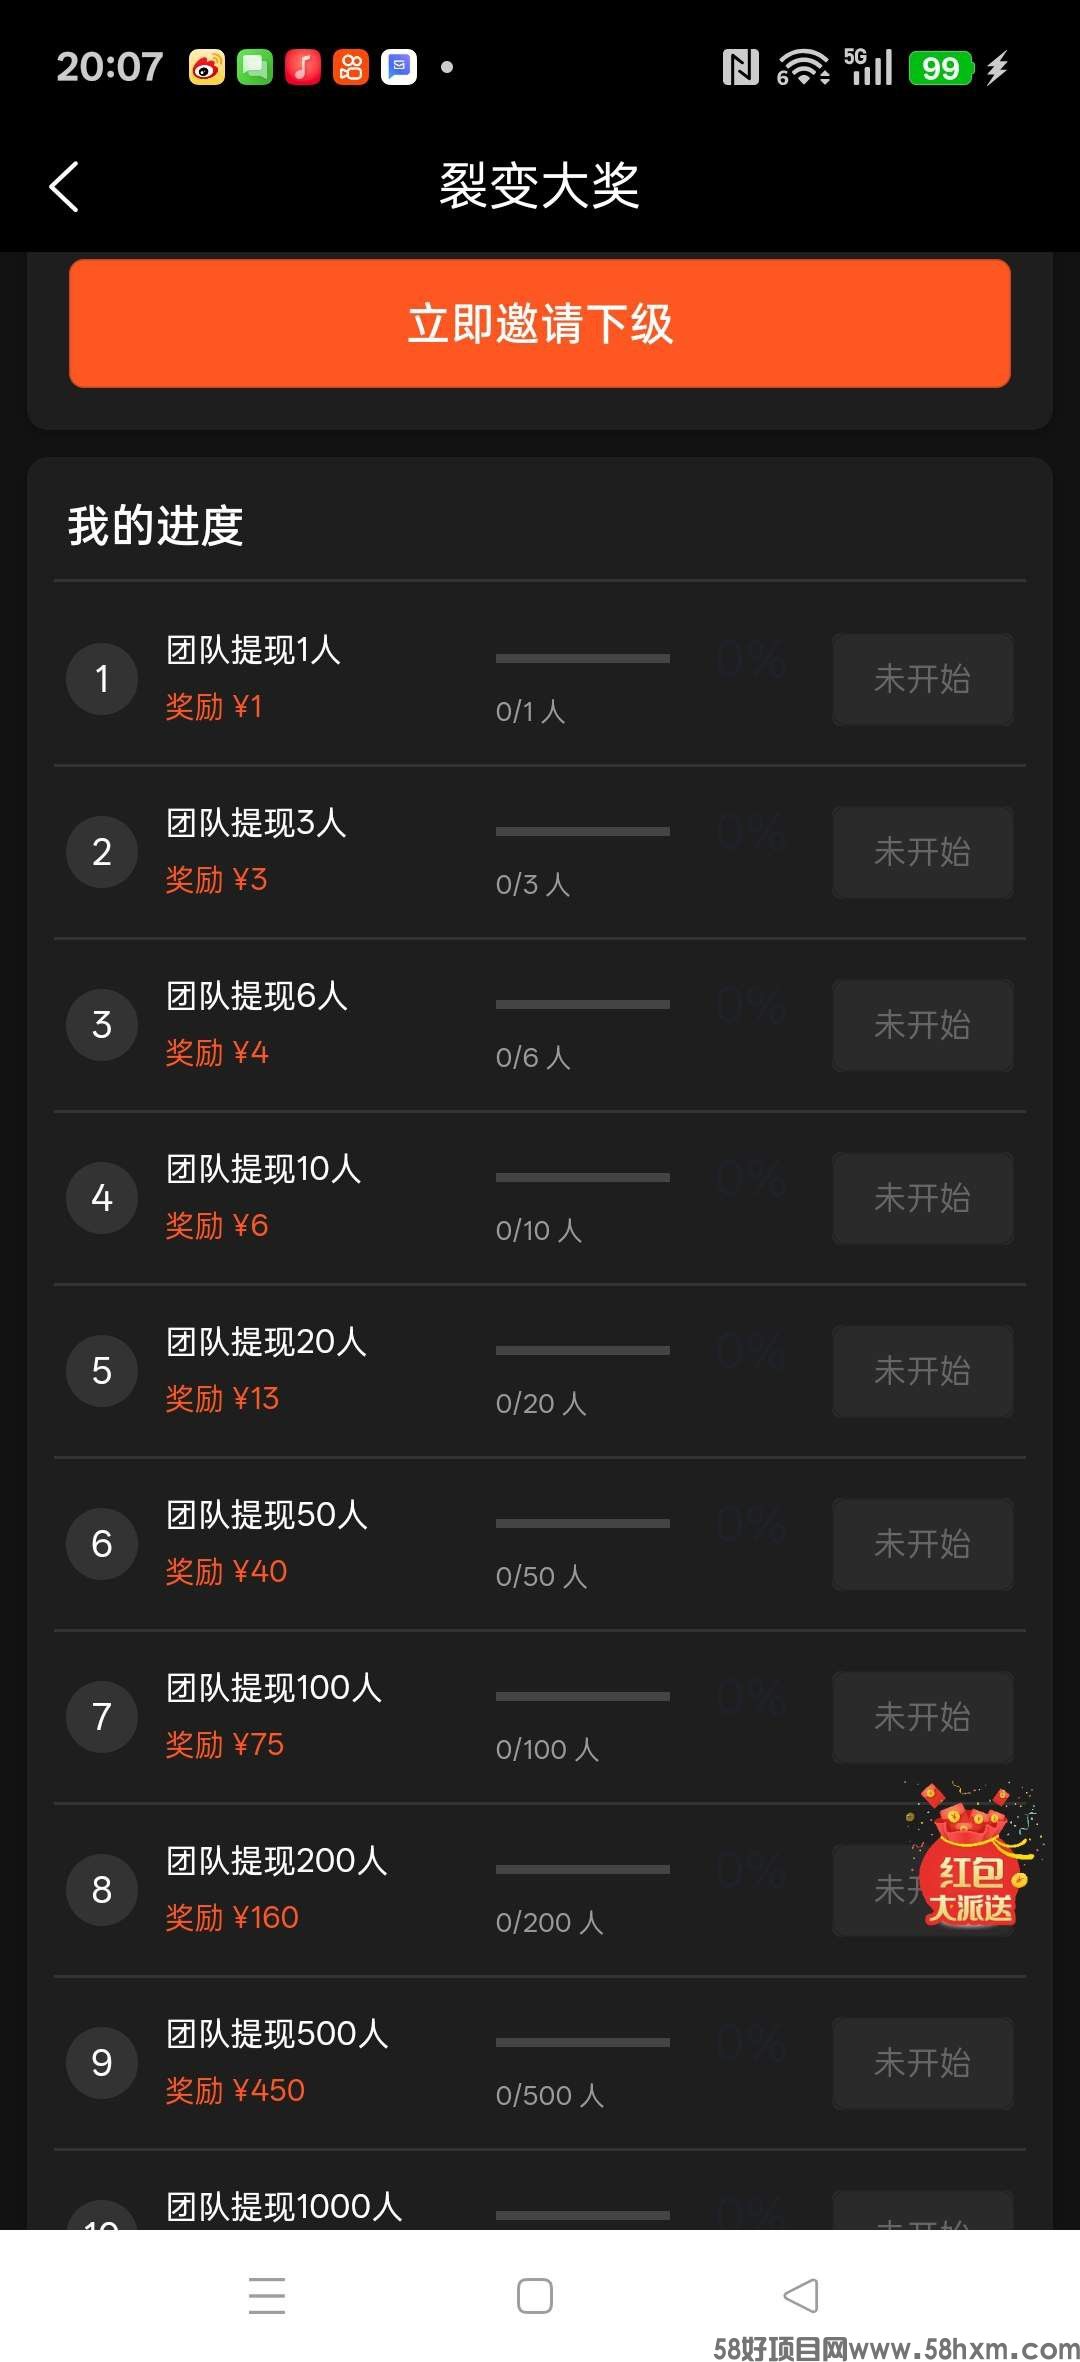Screen dimensions: 1080x2362
Task: Tap the progress bar for 团队提现6人
Action: click(x=582, y=1004)
